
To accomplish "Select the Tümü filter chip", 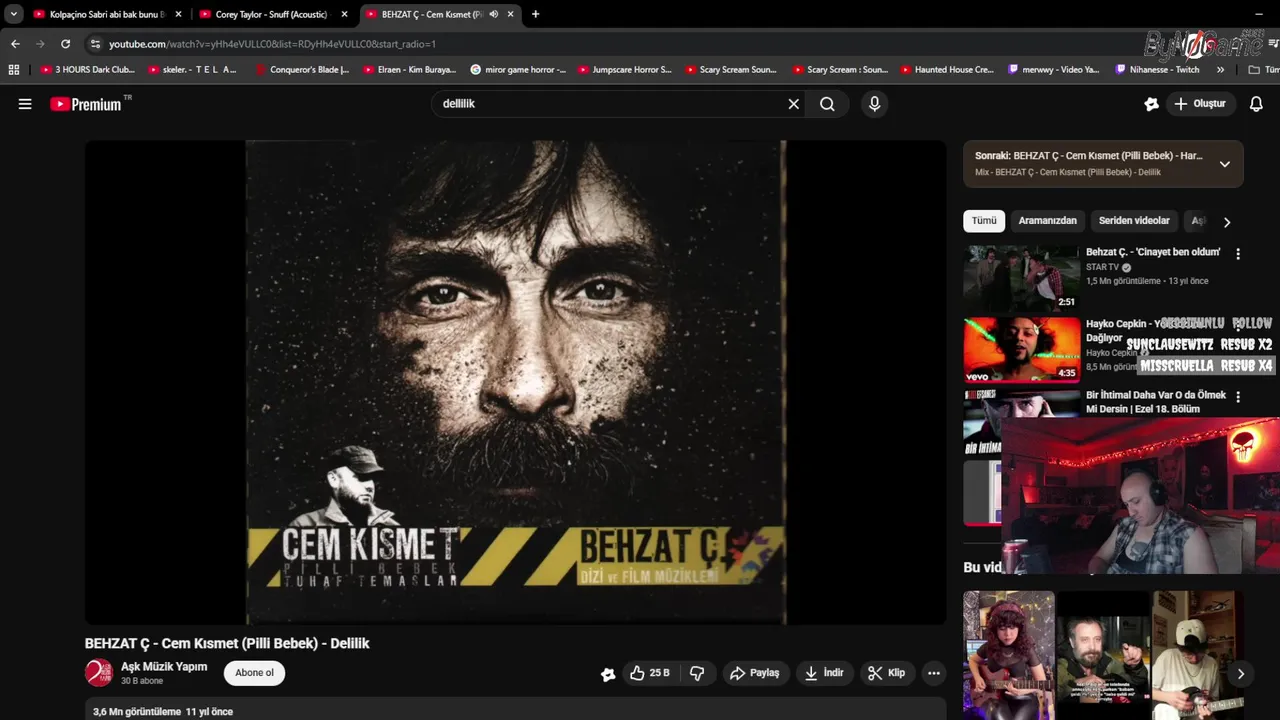I will [x=984, y=221].
